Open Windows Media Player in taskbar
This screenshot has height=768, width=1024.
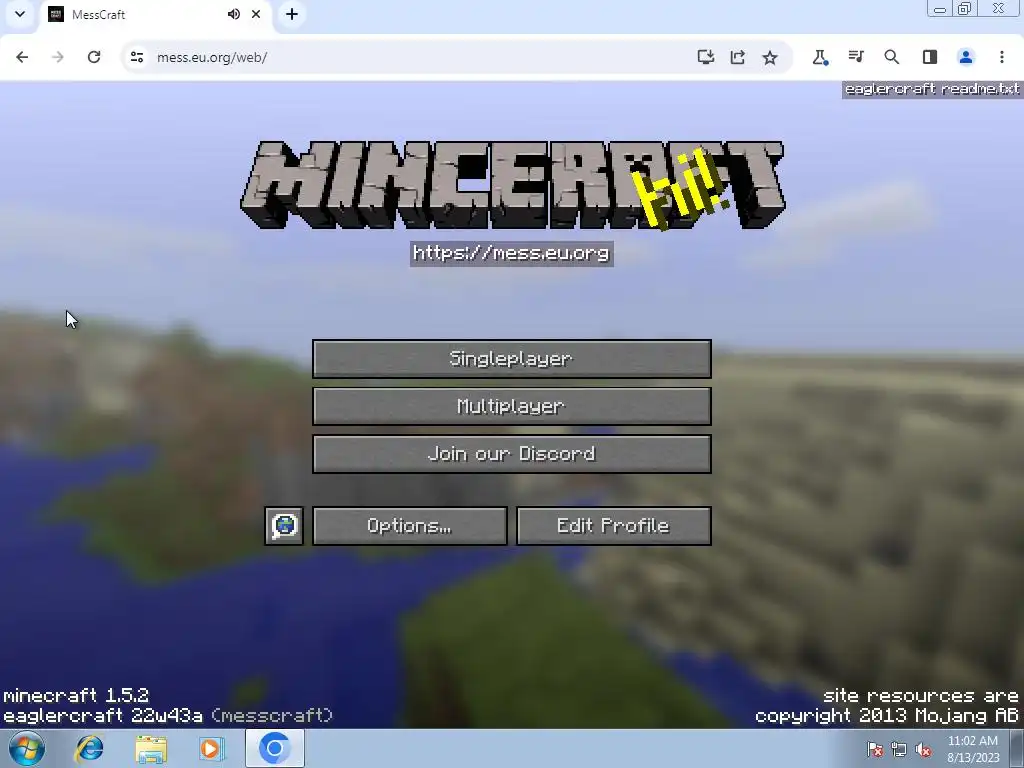tap(212, 748)
